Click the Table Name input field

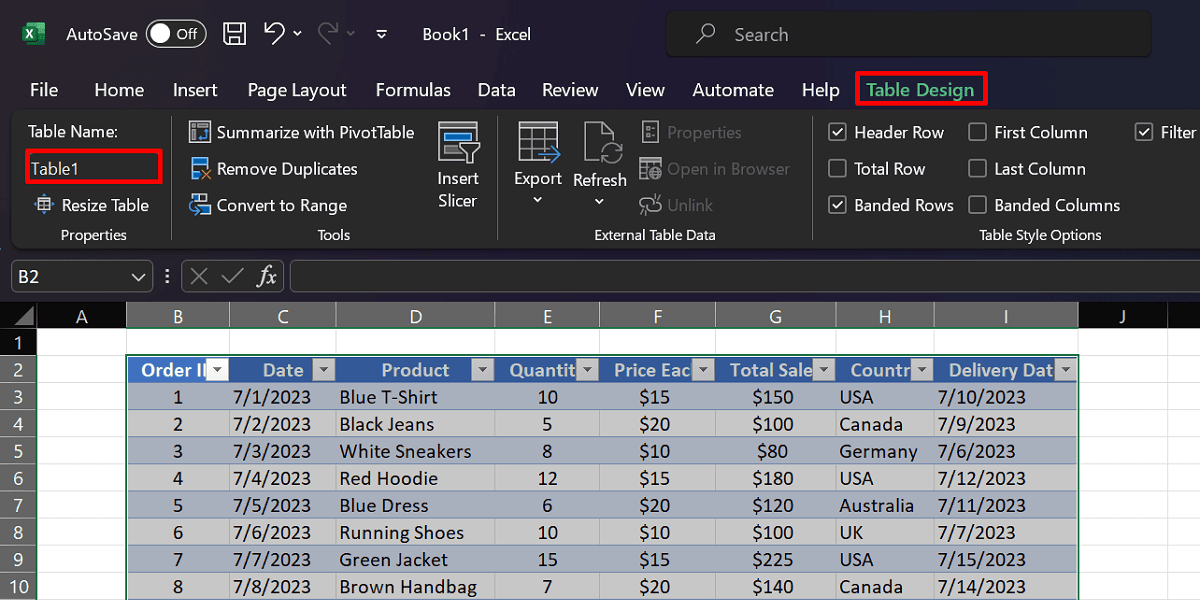[x=93, y=169]
